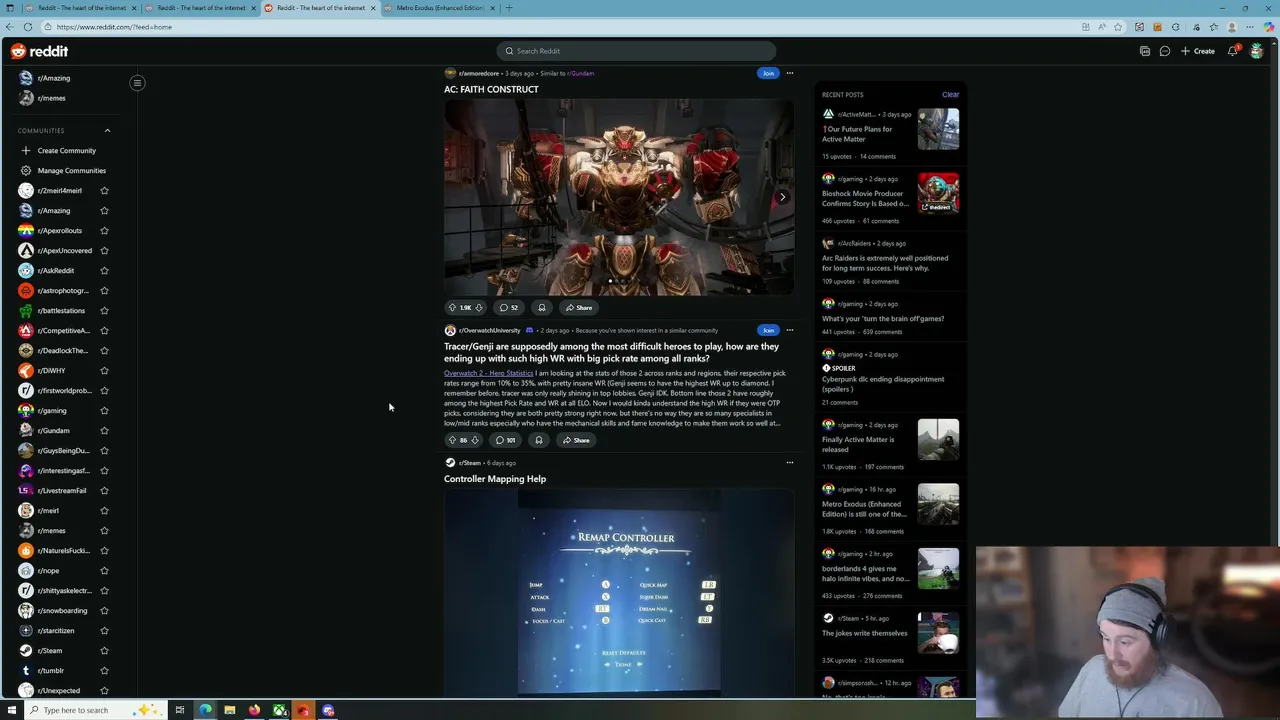Upvote the Tracer/Genji Overwatch post
Screen dimensions: 1280x720
pyautogui.click(x=451, y=440)
